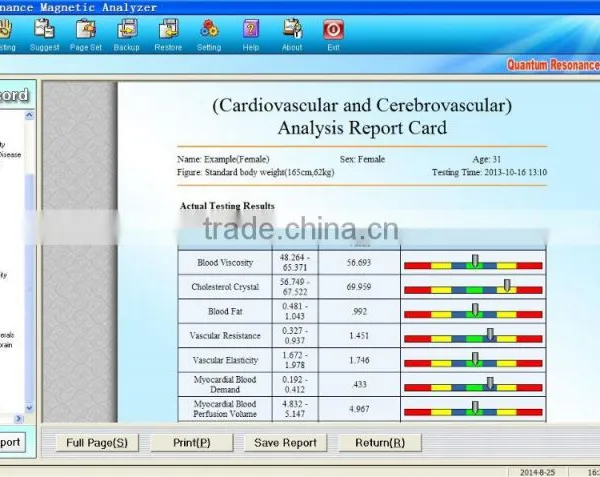600x477 pixels.
Task: Click the Save Report button
Action: (285, 443)
